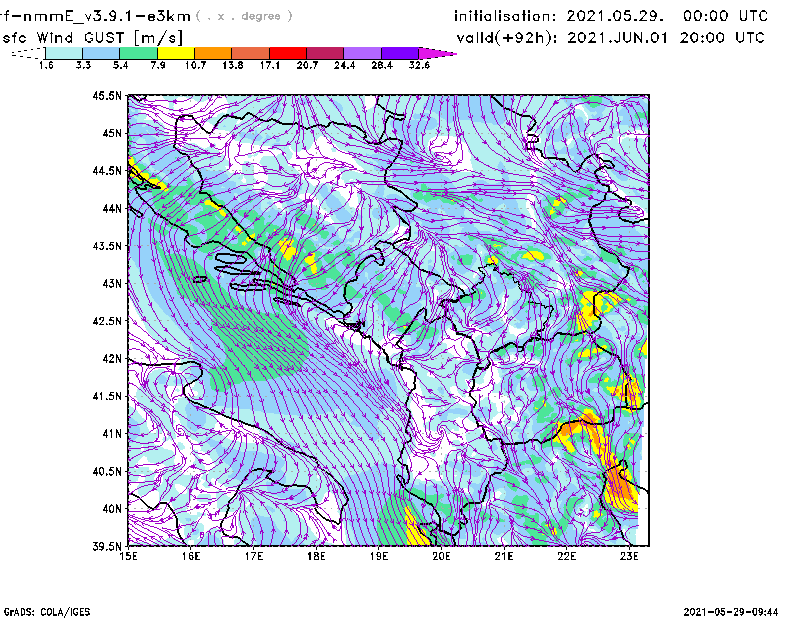This screenshot has height=618, width=800.
Task: Click the legend value 3.3
Action: pos(83,65)
